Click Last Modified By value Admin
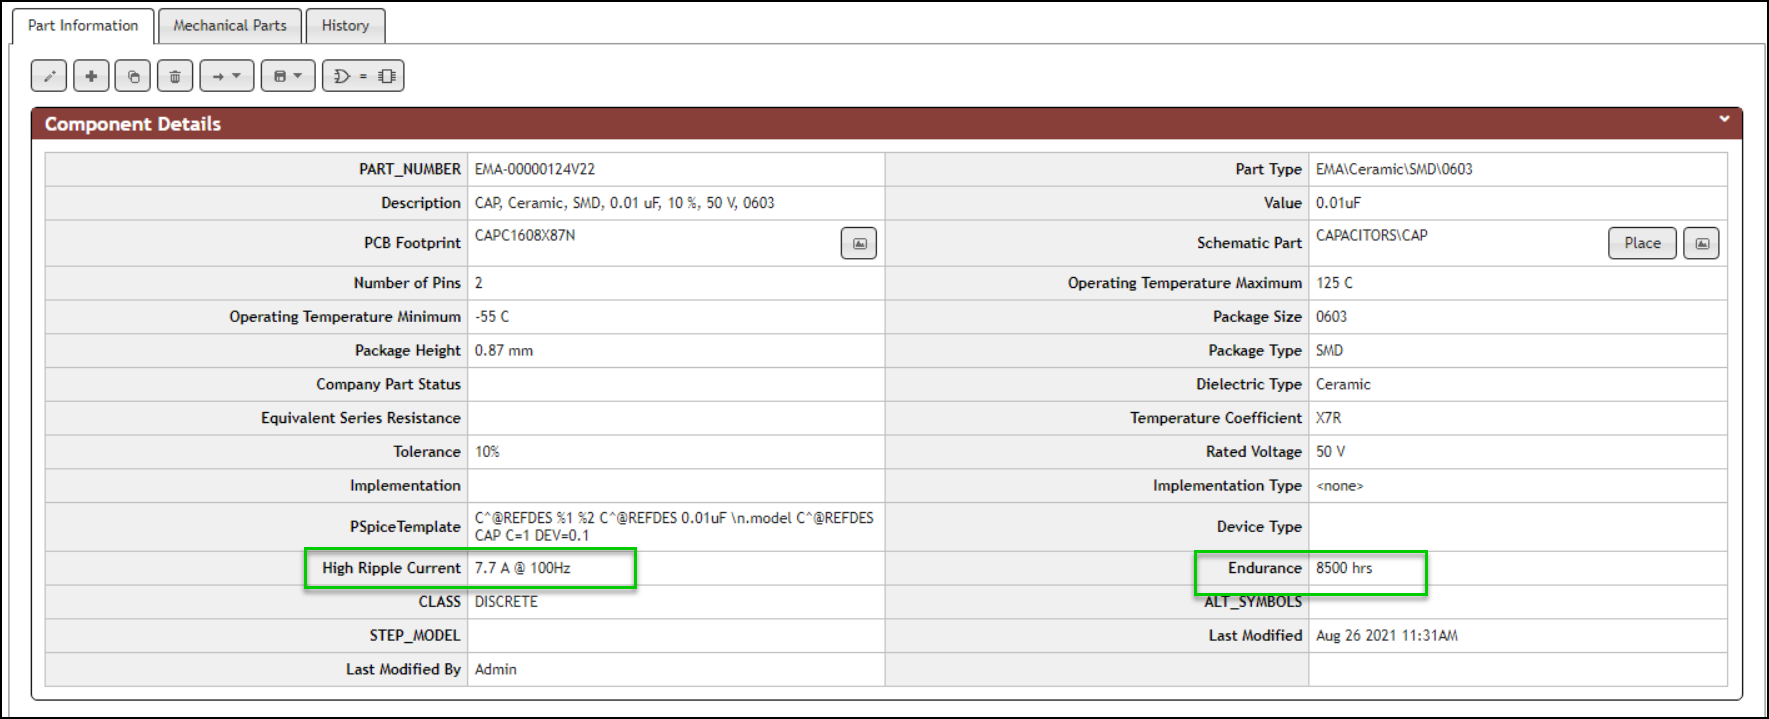 (496, 670)
